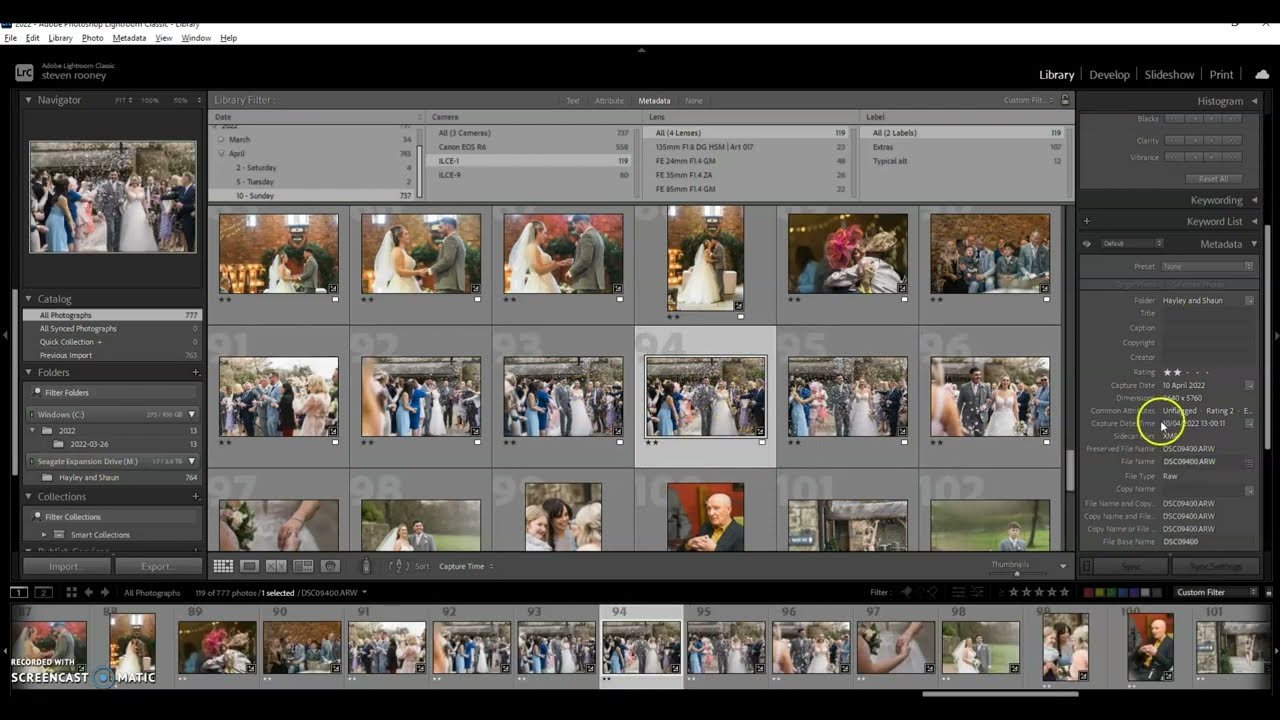The image size is (1280, 720).
Task: Switch to Grid view in toolbar
Action: pyautogui.click(x=223, y=566)
